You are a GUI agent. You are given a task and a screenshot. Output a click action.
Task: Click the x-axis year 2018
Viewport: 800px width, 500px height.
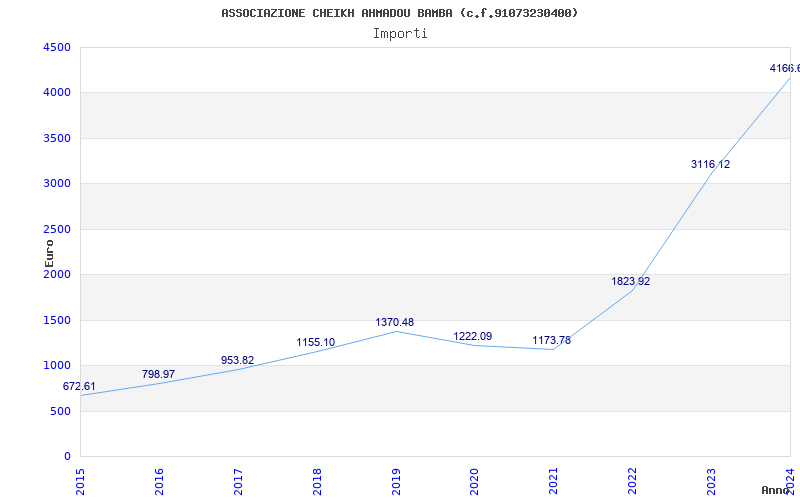[317, 482]
